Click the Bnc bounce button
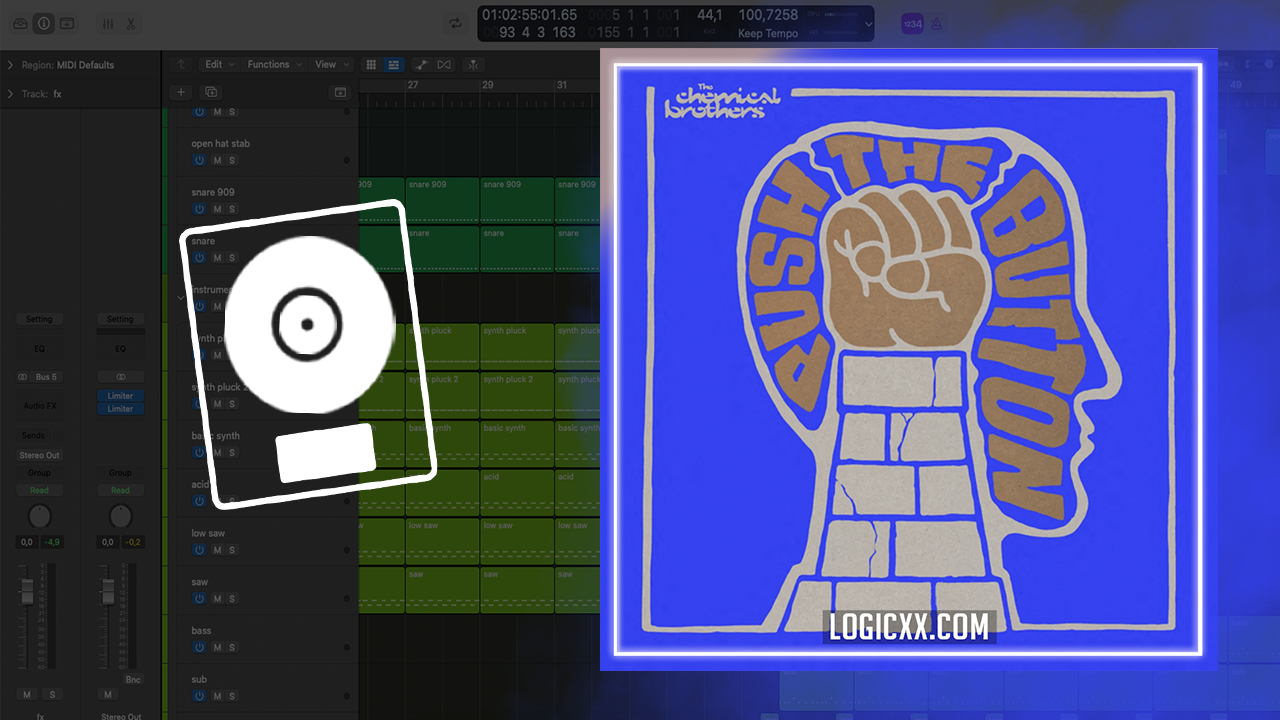The image size is (1280, 720). click(x=133, y=679)
